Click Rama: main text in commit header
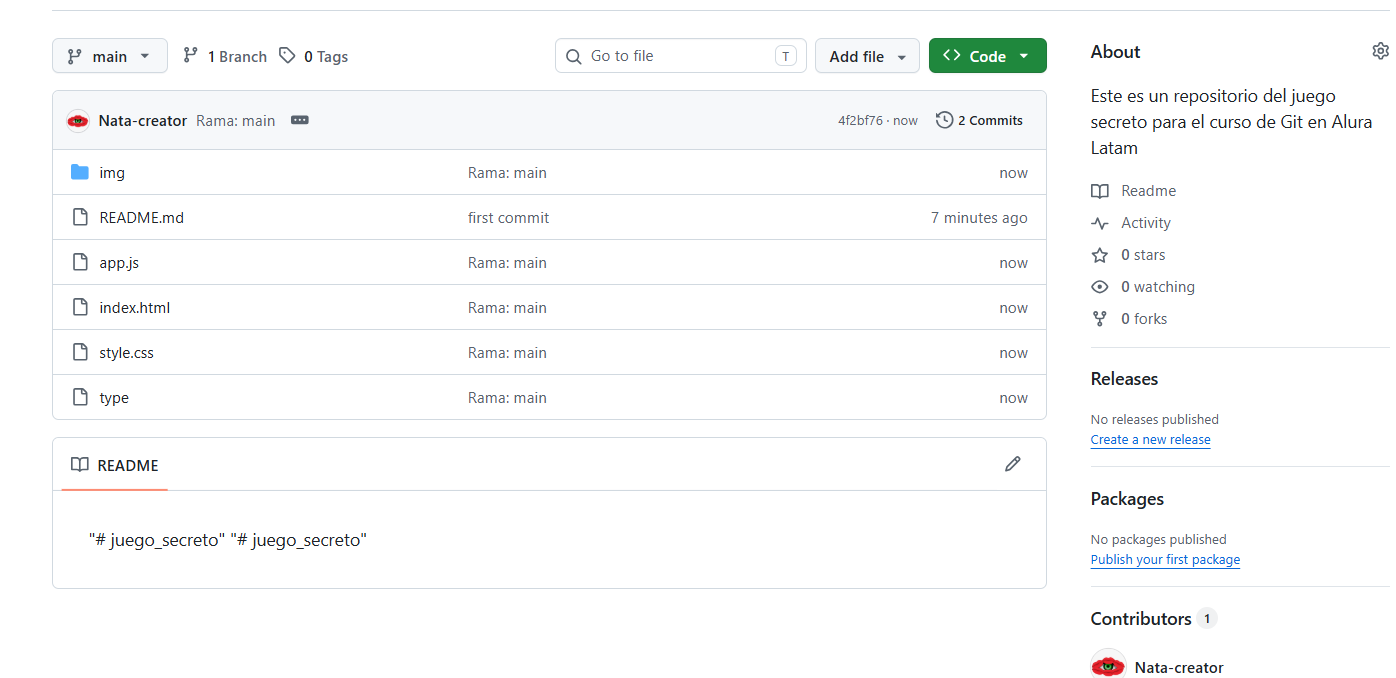 coord(235,120)
